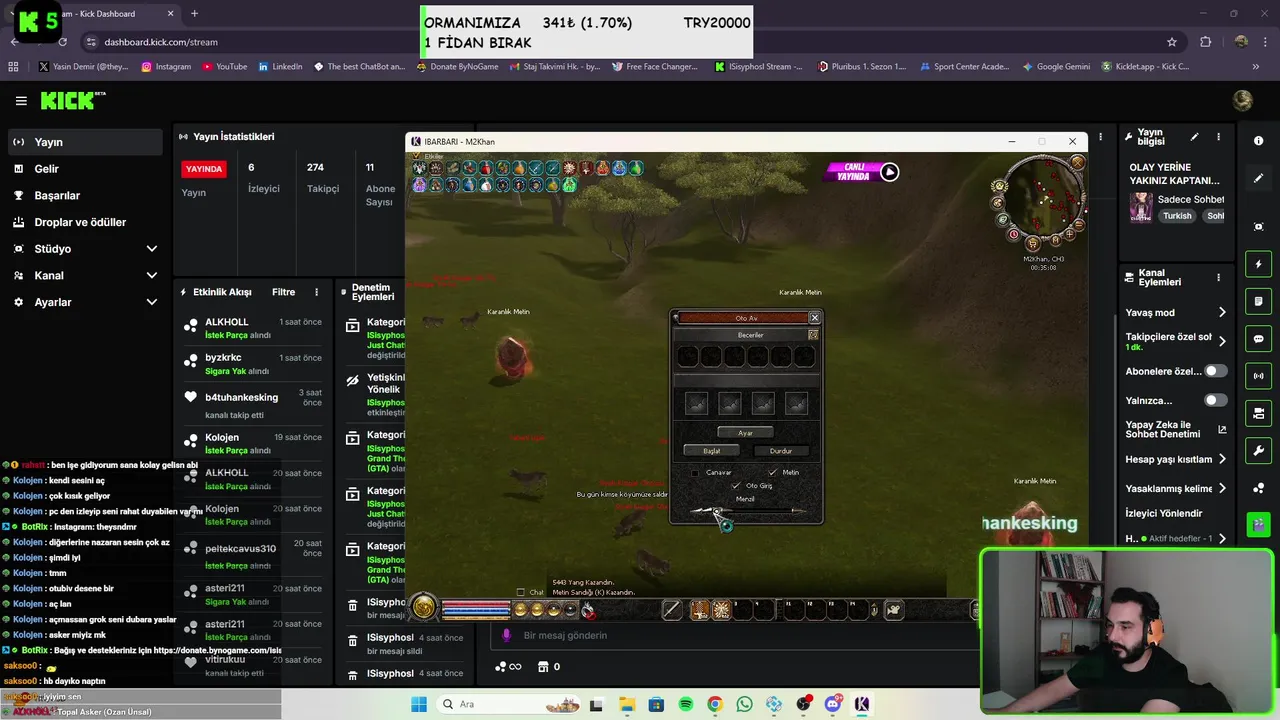The height and width of the screenshot is (720, 1280).
Task: Click the lightning bolt icon in right rail
Action: pyautogui.click(x=1258, y=264)
